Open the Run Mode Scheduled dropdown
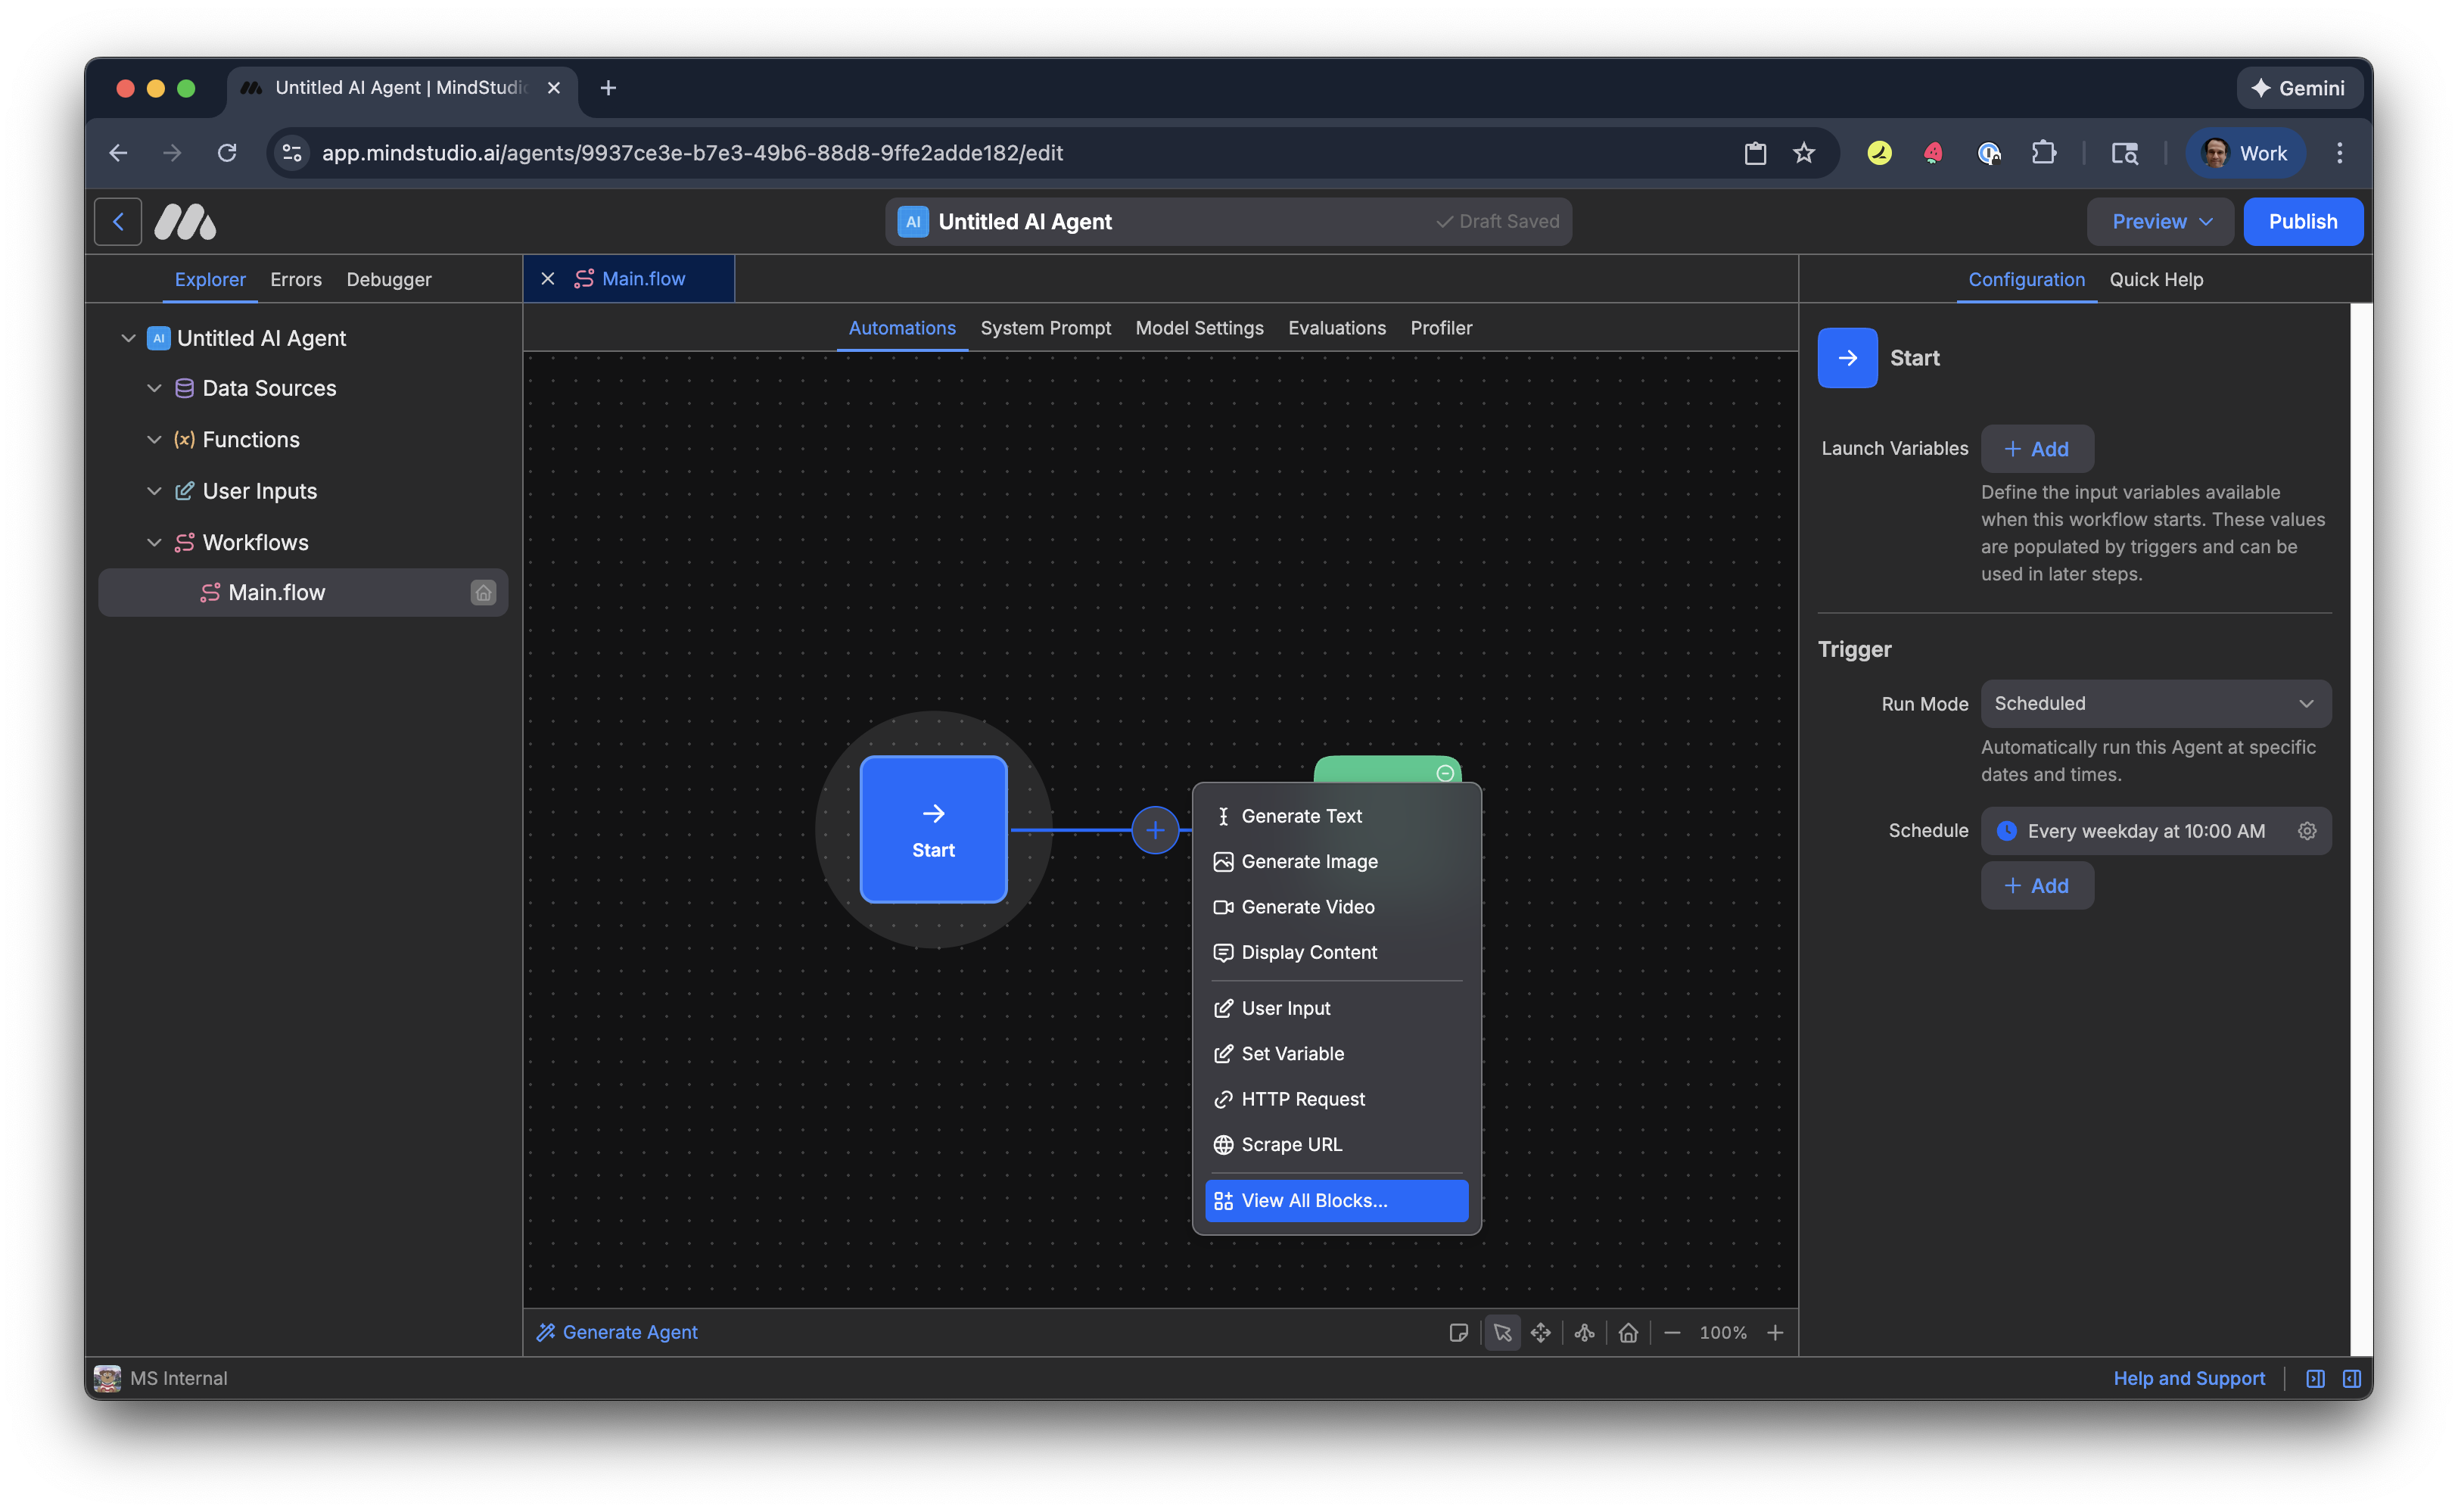This screenshot has width=2458, height=1512. 2156,703
